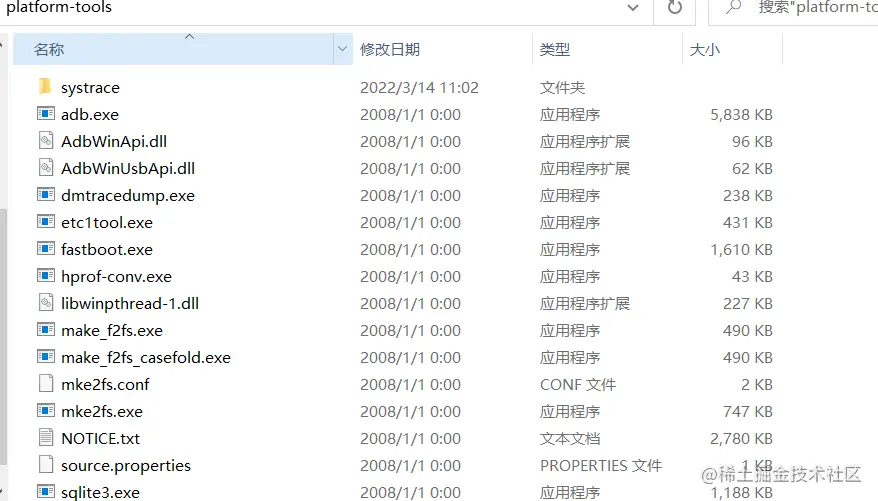Click the 96 KB size of AdbWinApi.dll
The image size is (878, 501).
tap(752, 142)
